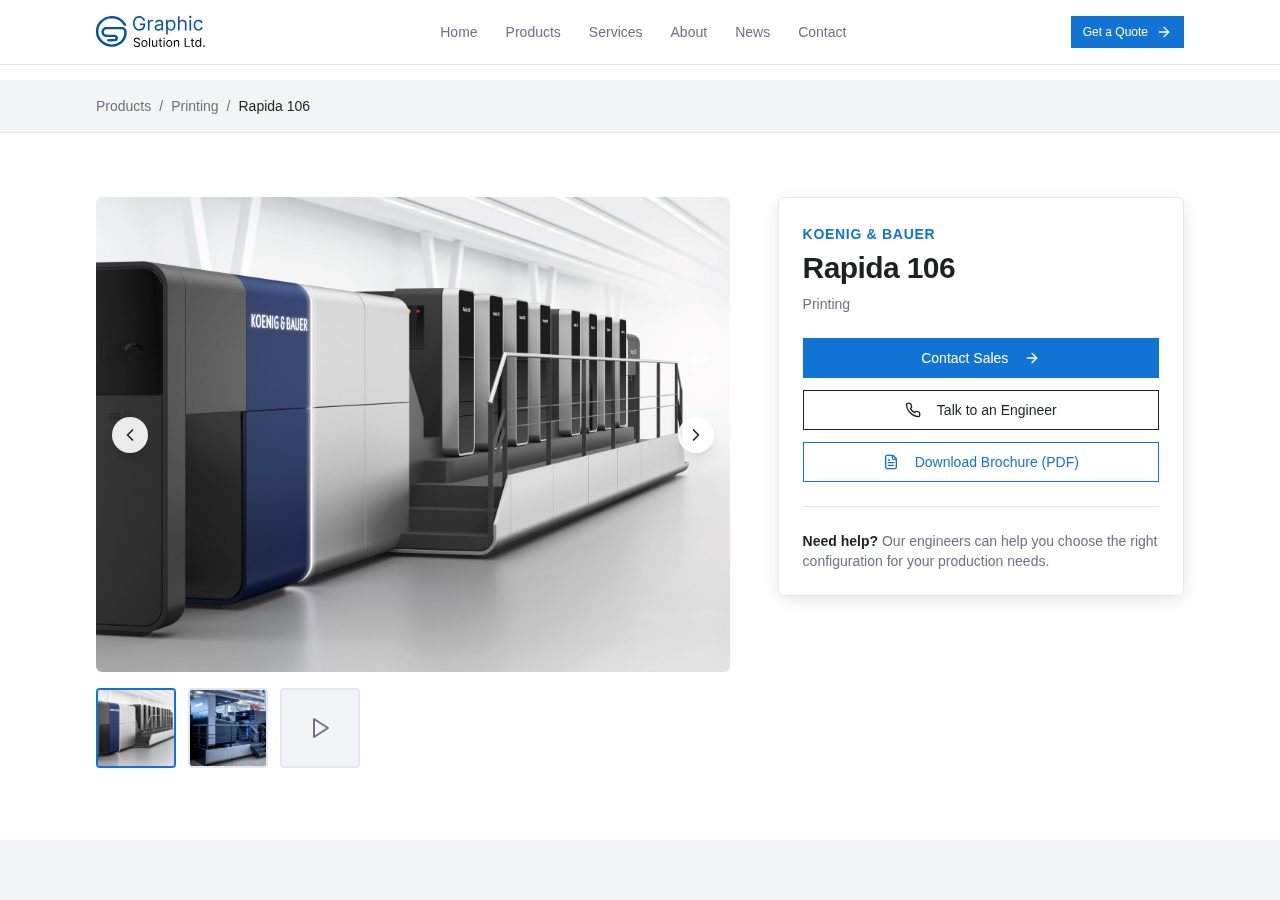
Task: Click the Printing label under the product title
Action: [826, 304]
